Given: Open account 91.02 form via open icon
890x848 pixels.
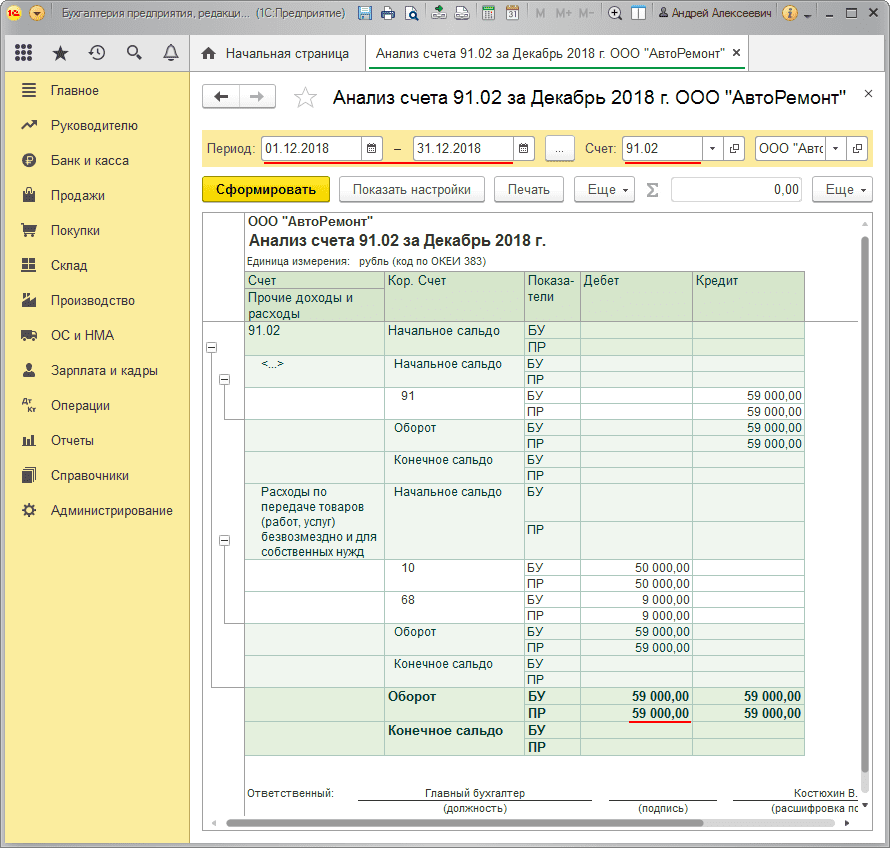Looking at the screenshot, I should point(734,149).
